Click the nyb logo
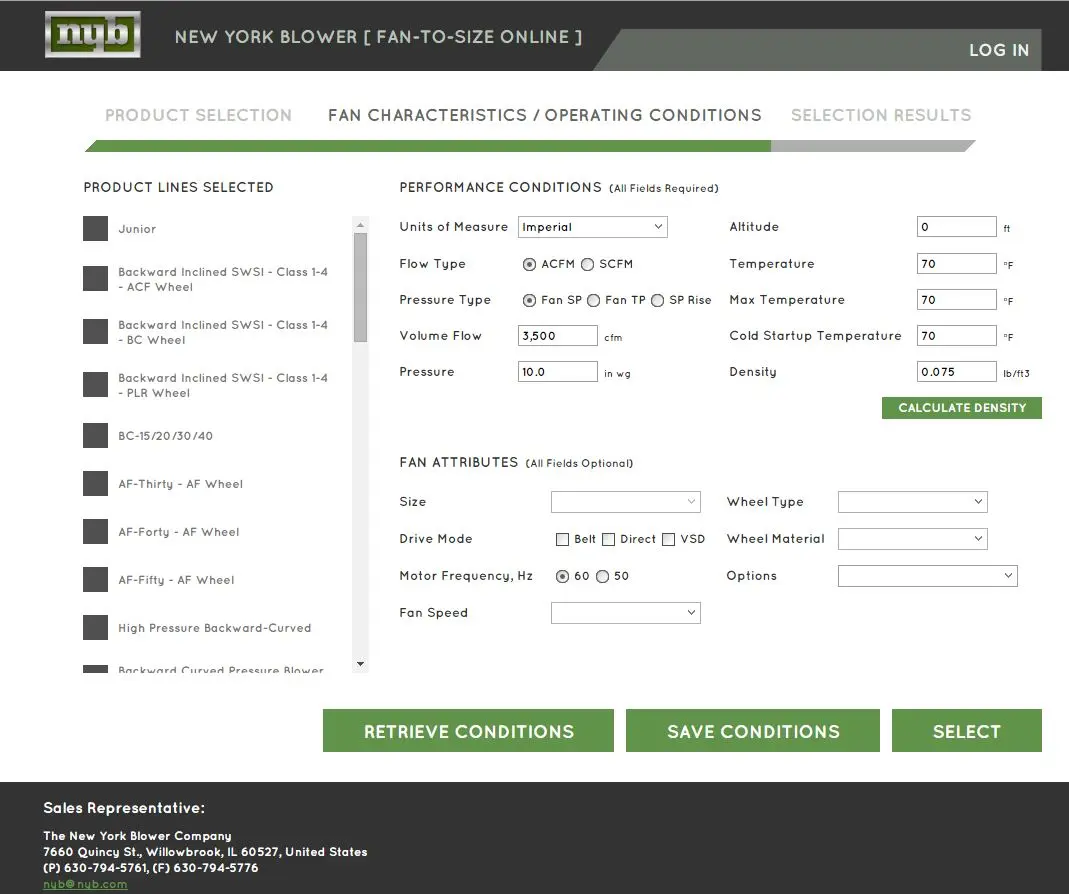 pos(93,35)
